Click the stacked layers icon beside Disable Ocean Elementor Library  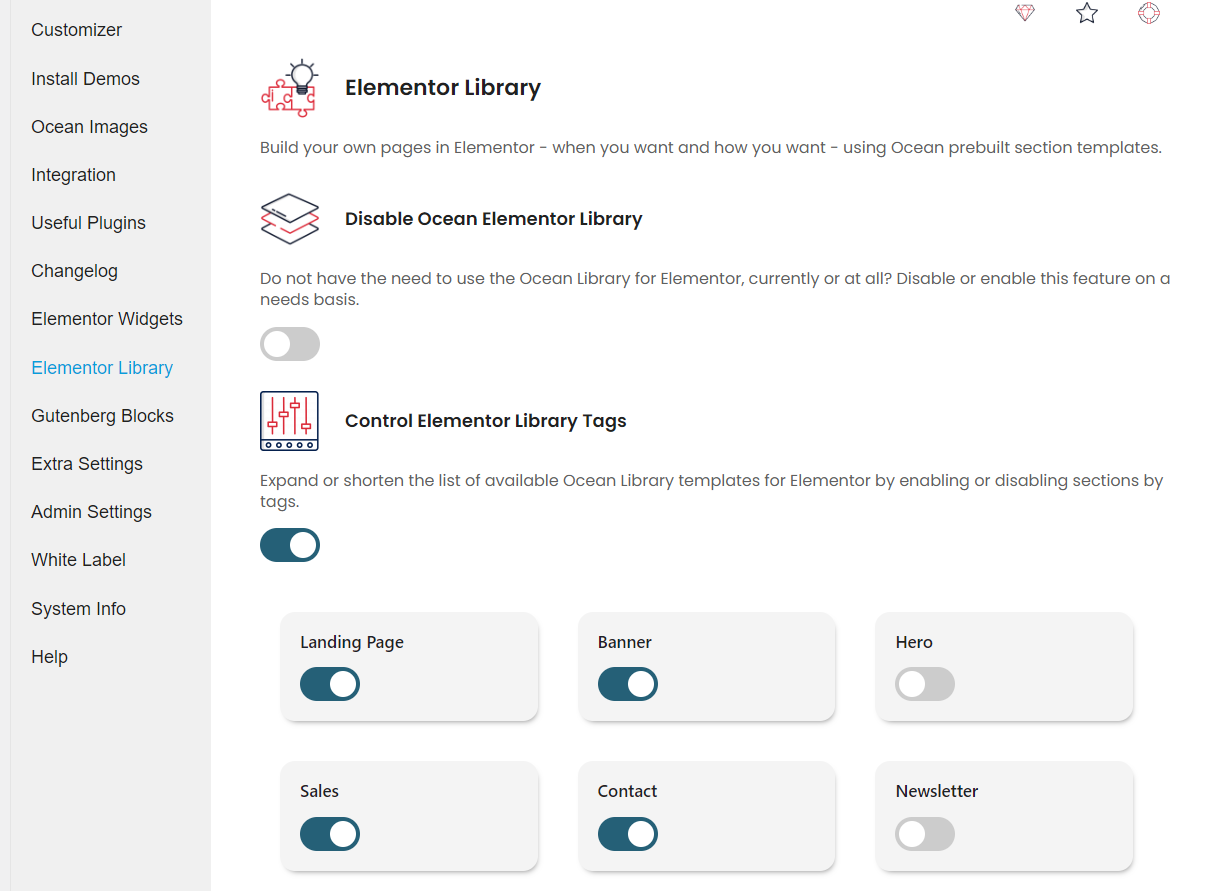point(289,219)
